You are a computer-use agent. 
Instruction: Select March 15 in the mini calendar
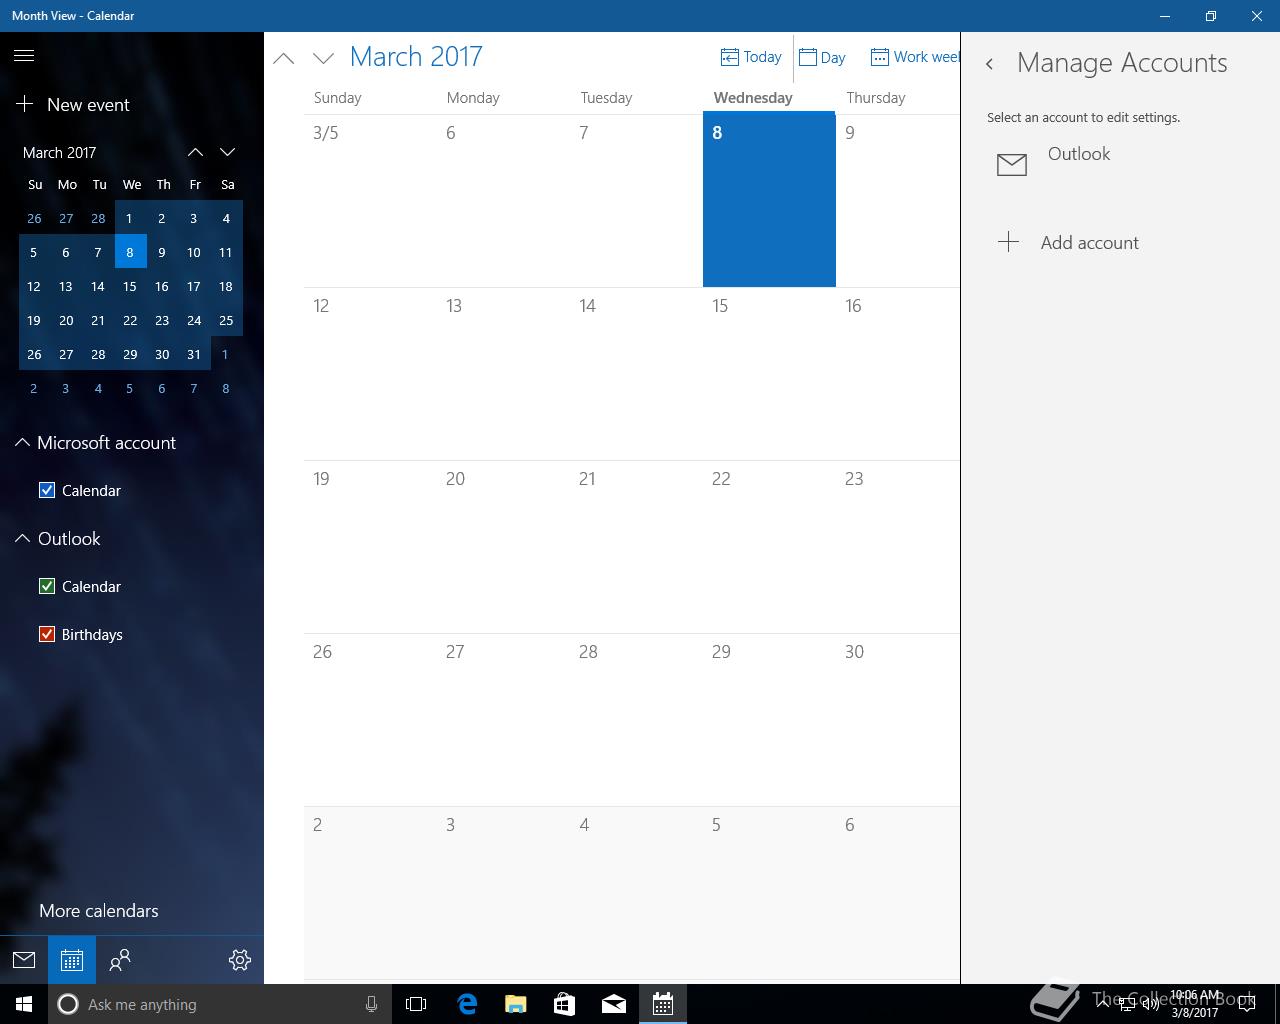pyautogui.click(x=130, y=286)
